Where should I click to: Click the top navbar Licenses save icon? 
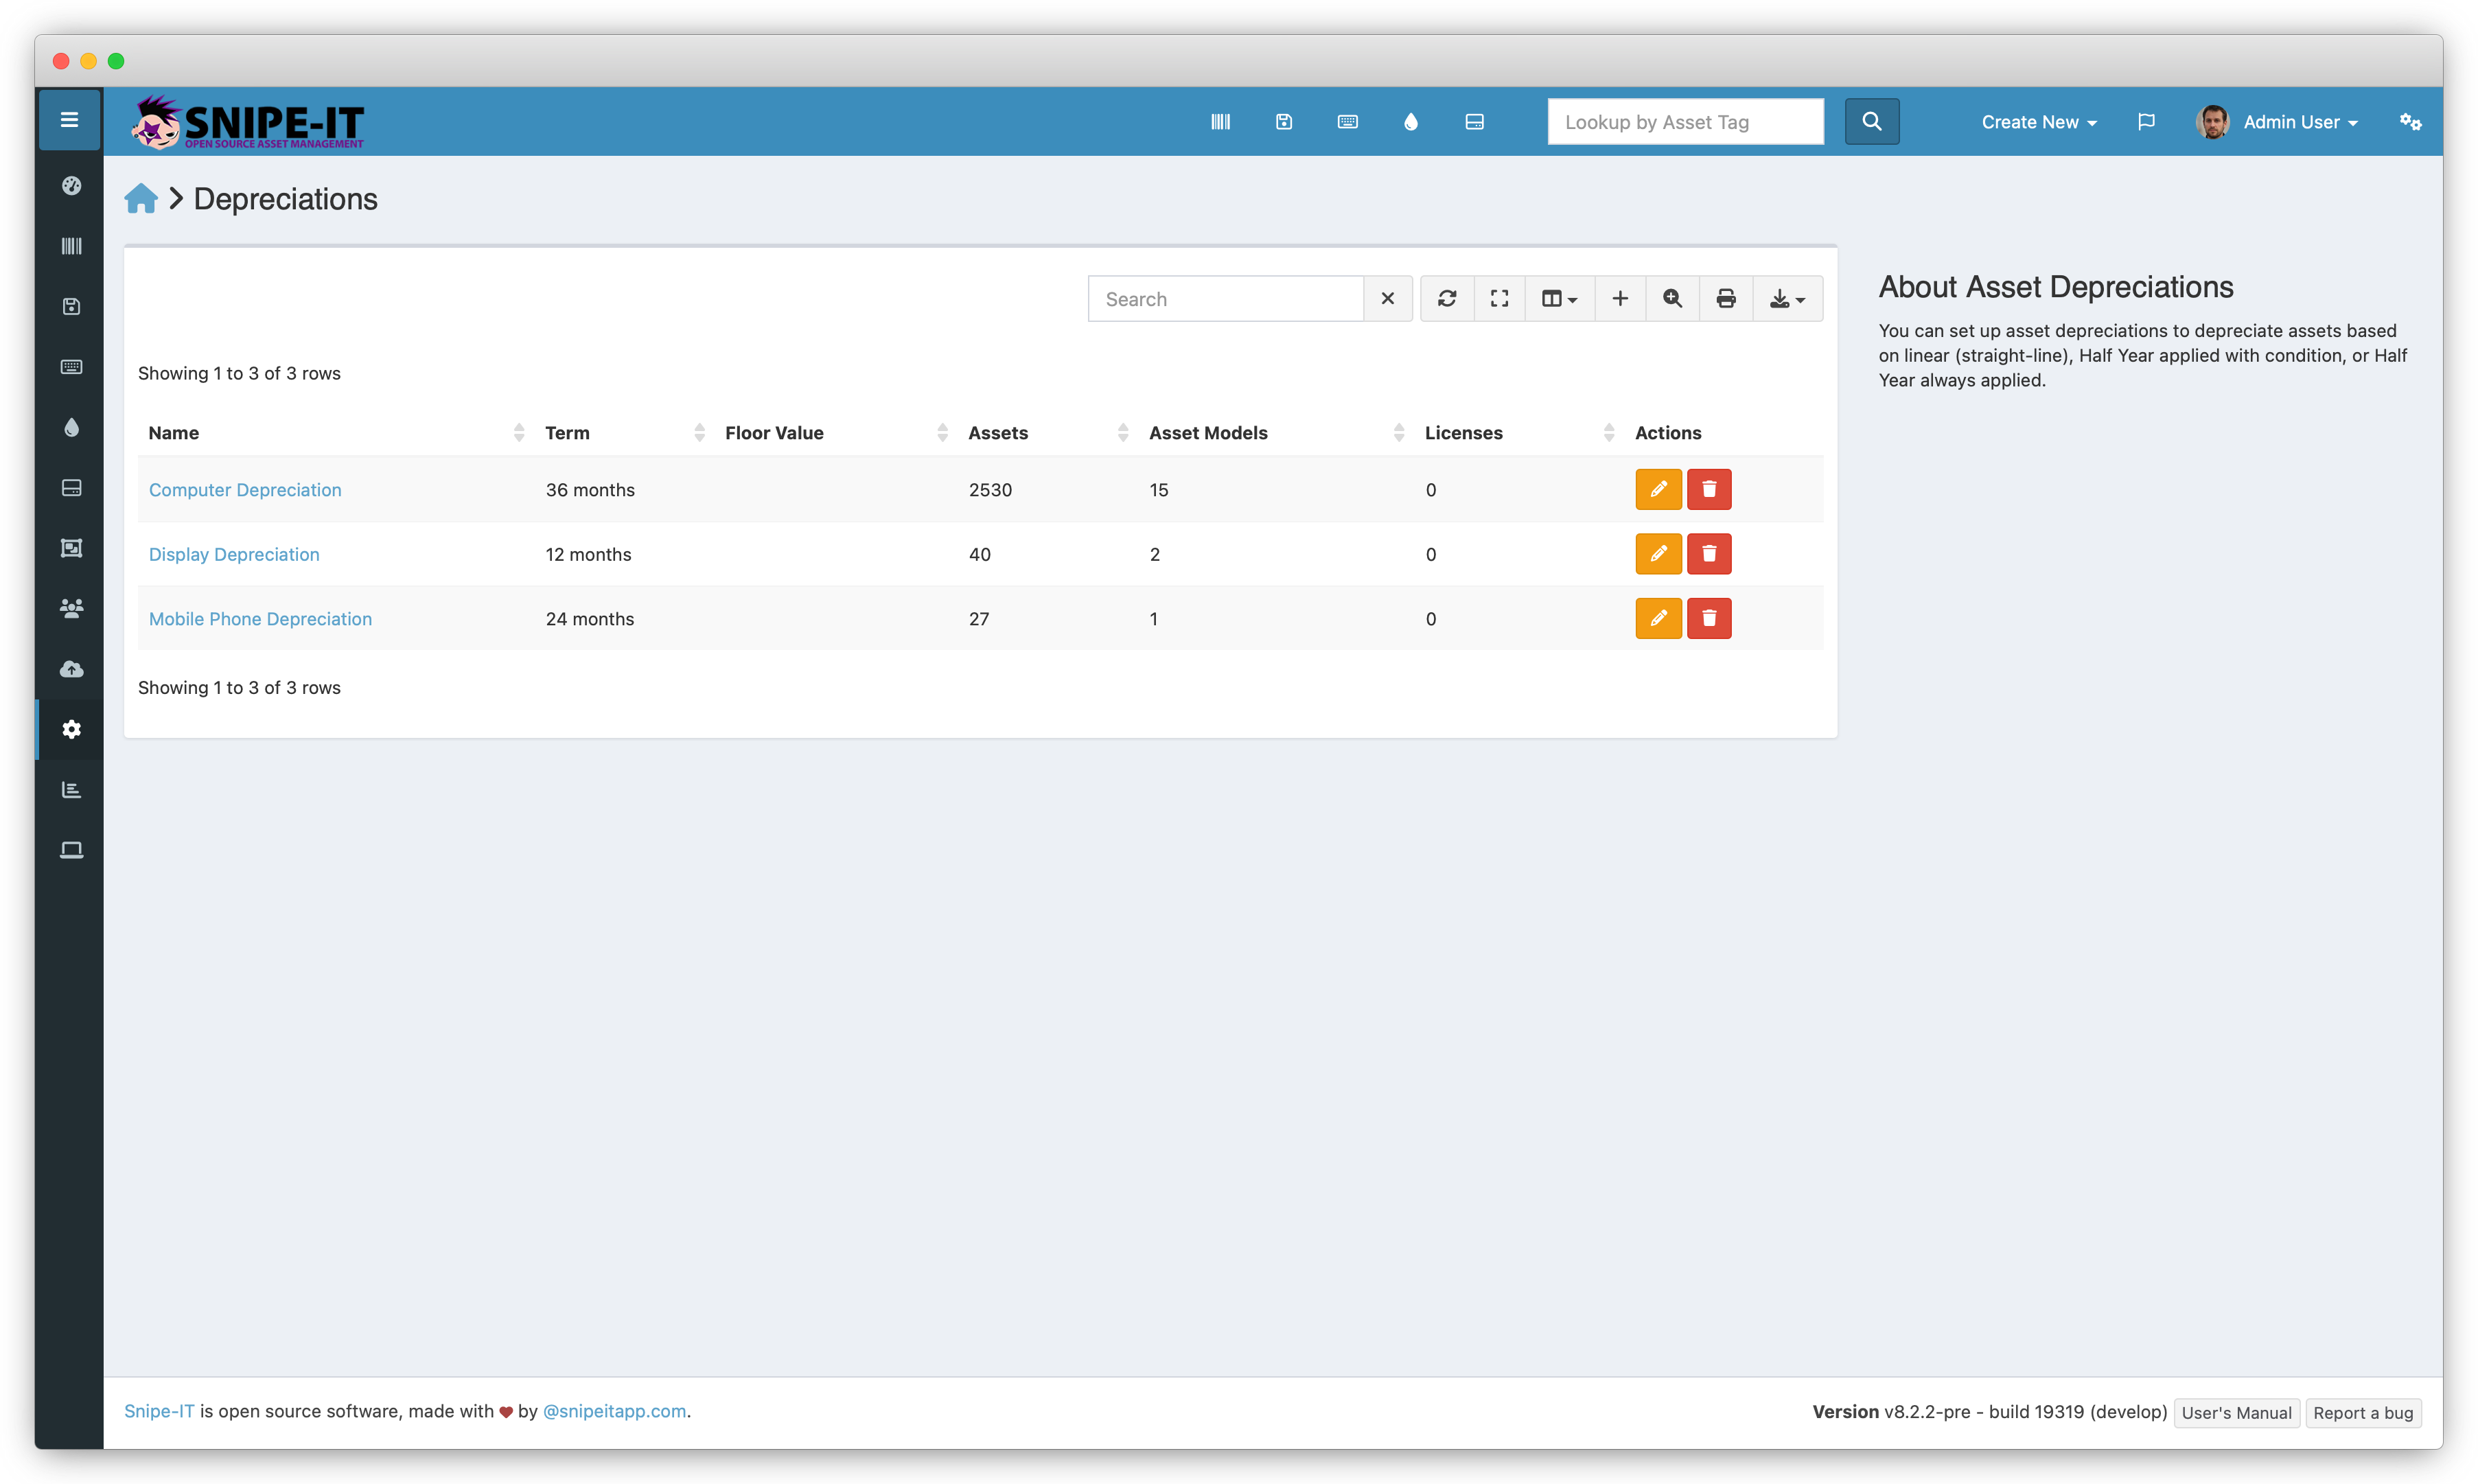(x=1284, y=122)
